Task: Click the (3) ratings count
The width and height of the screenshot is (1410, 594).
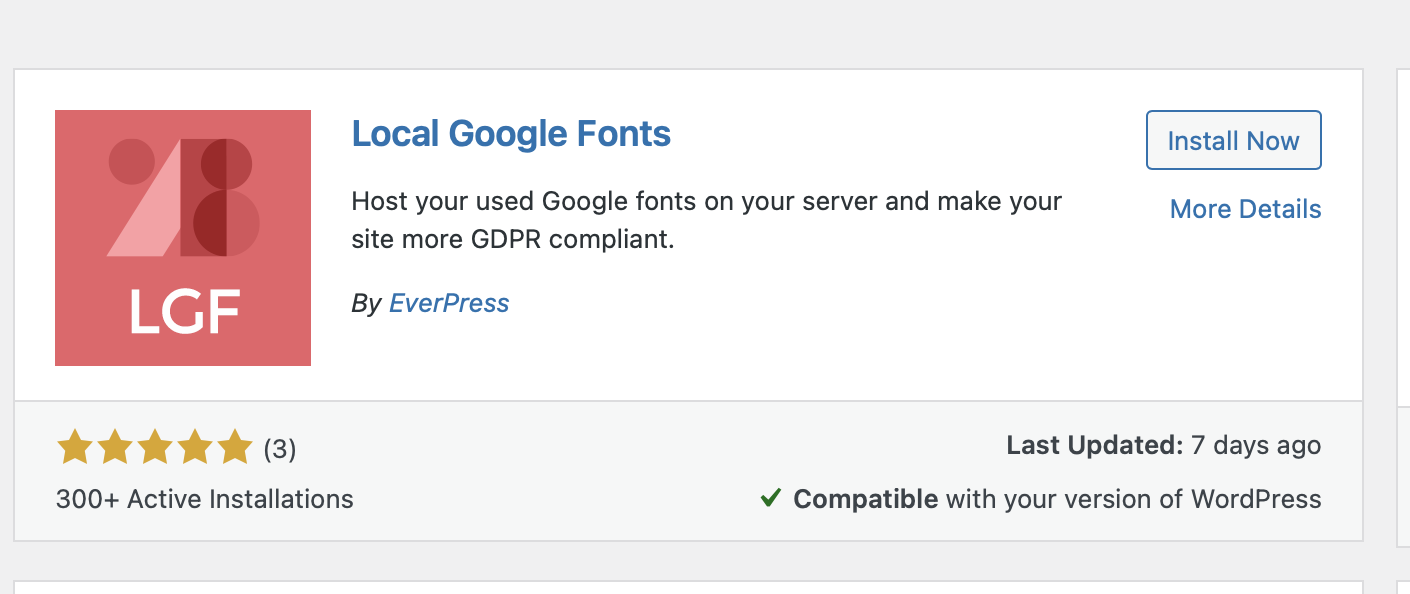Action: (281, 450)
